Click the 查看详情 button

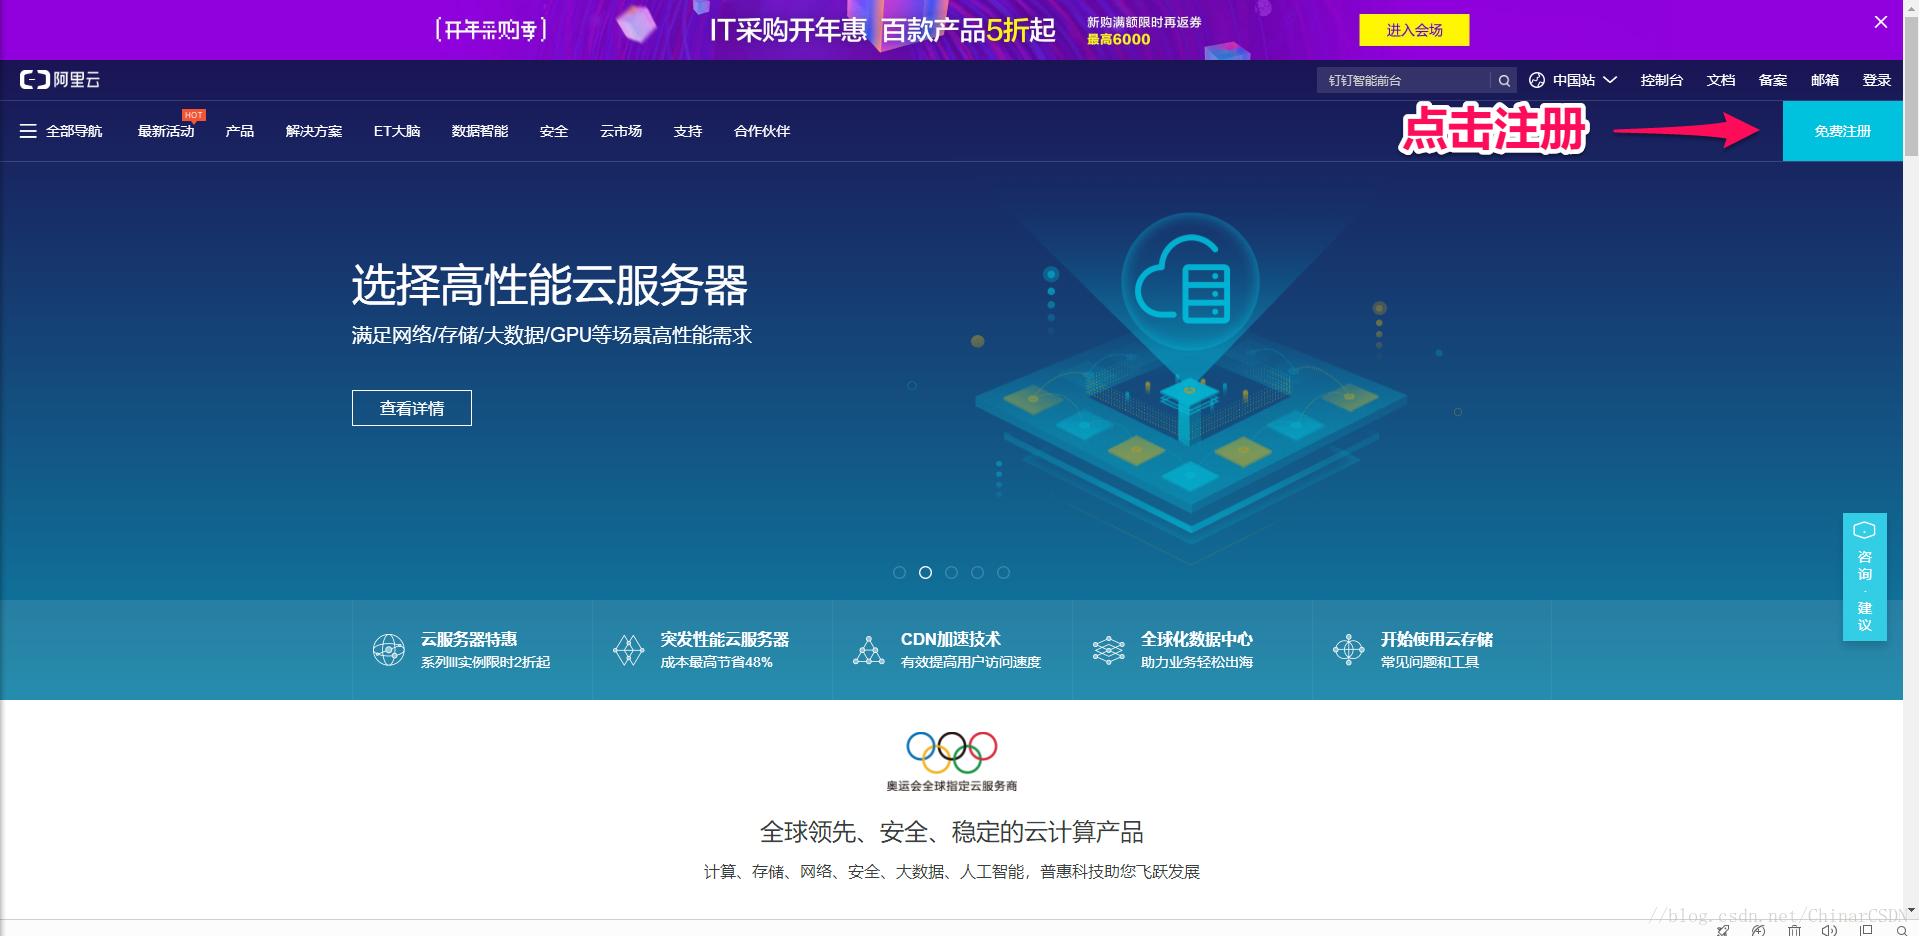click(412, 408)
